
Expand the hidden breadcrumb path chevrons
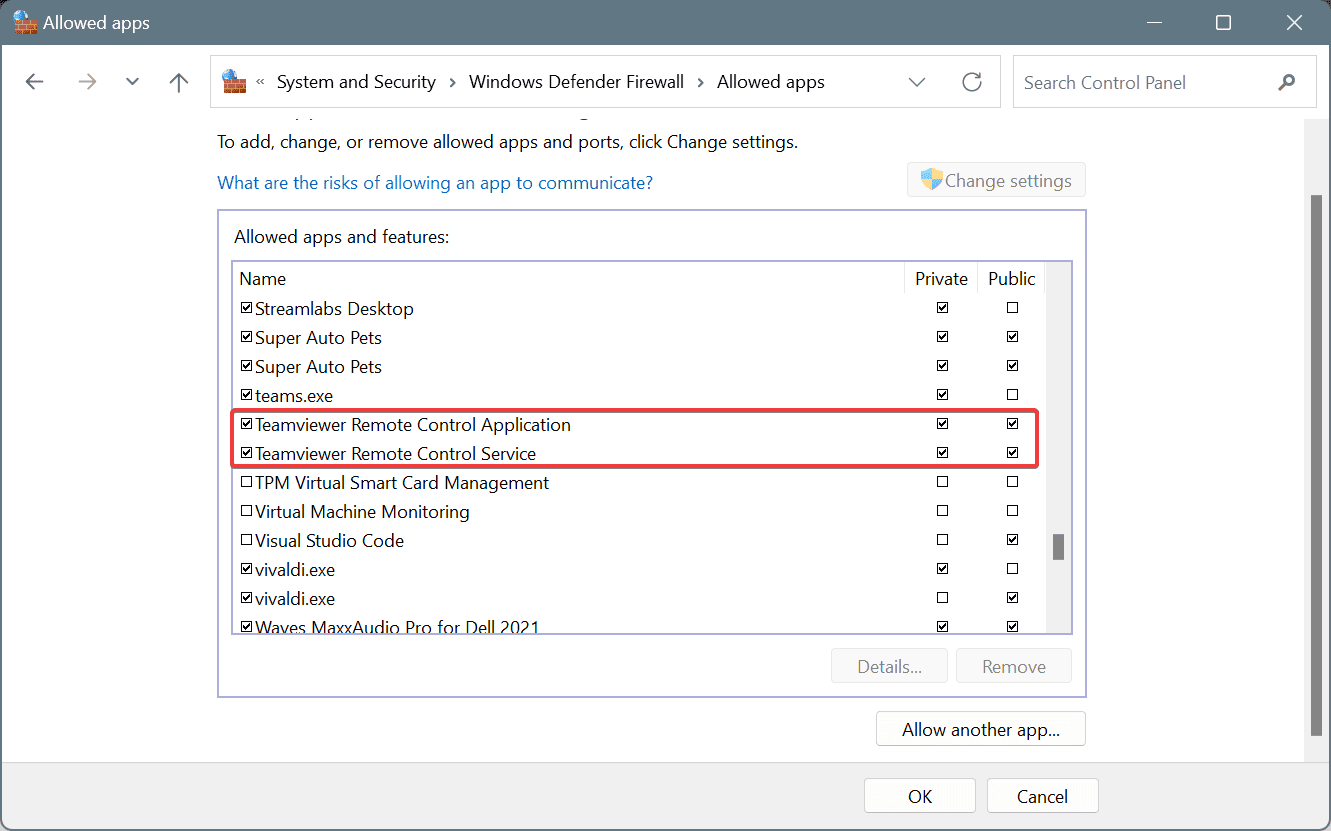pyautogui.click(x=261, y=82)
